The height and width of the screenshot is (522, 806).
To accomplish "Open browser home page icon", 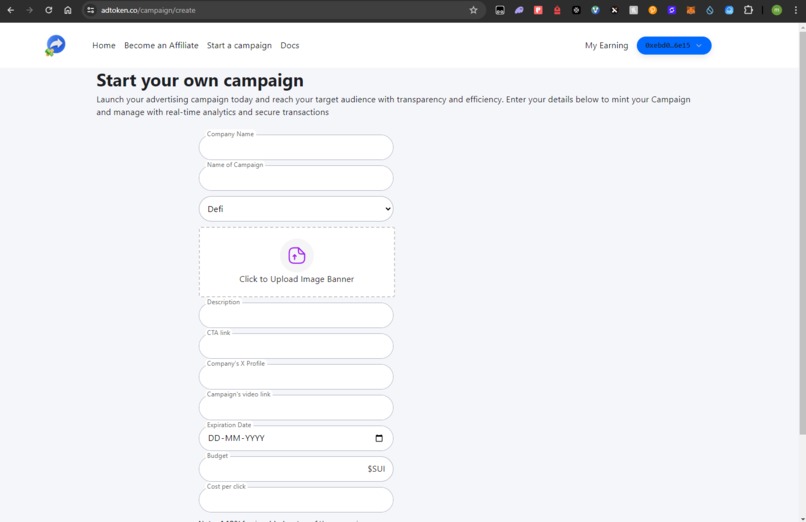I will pos(67,10).
